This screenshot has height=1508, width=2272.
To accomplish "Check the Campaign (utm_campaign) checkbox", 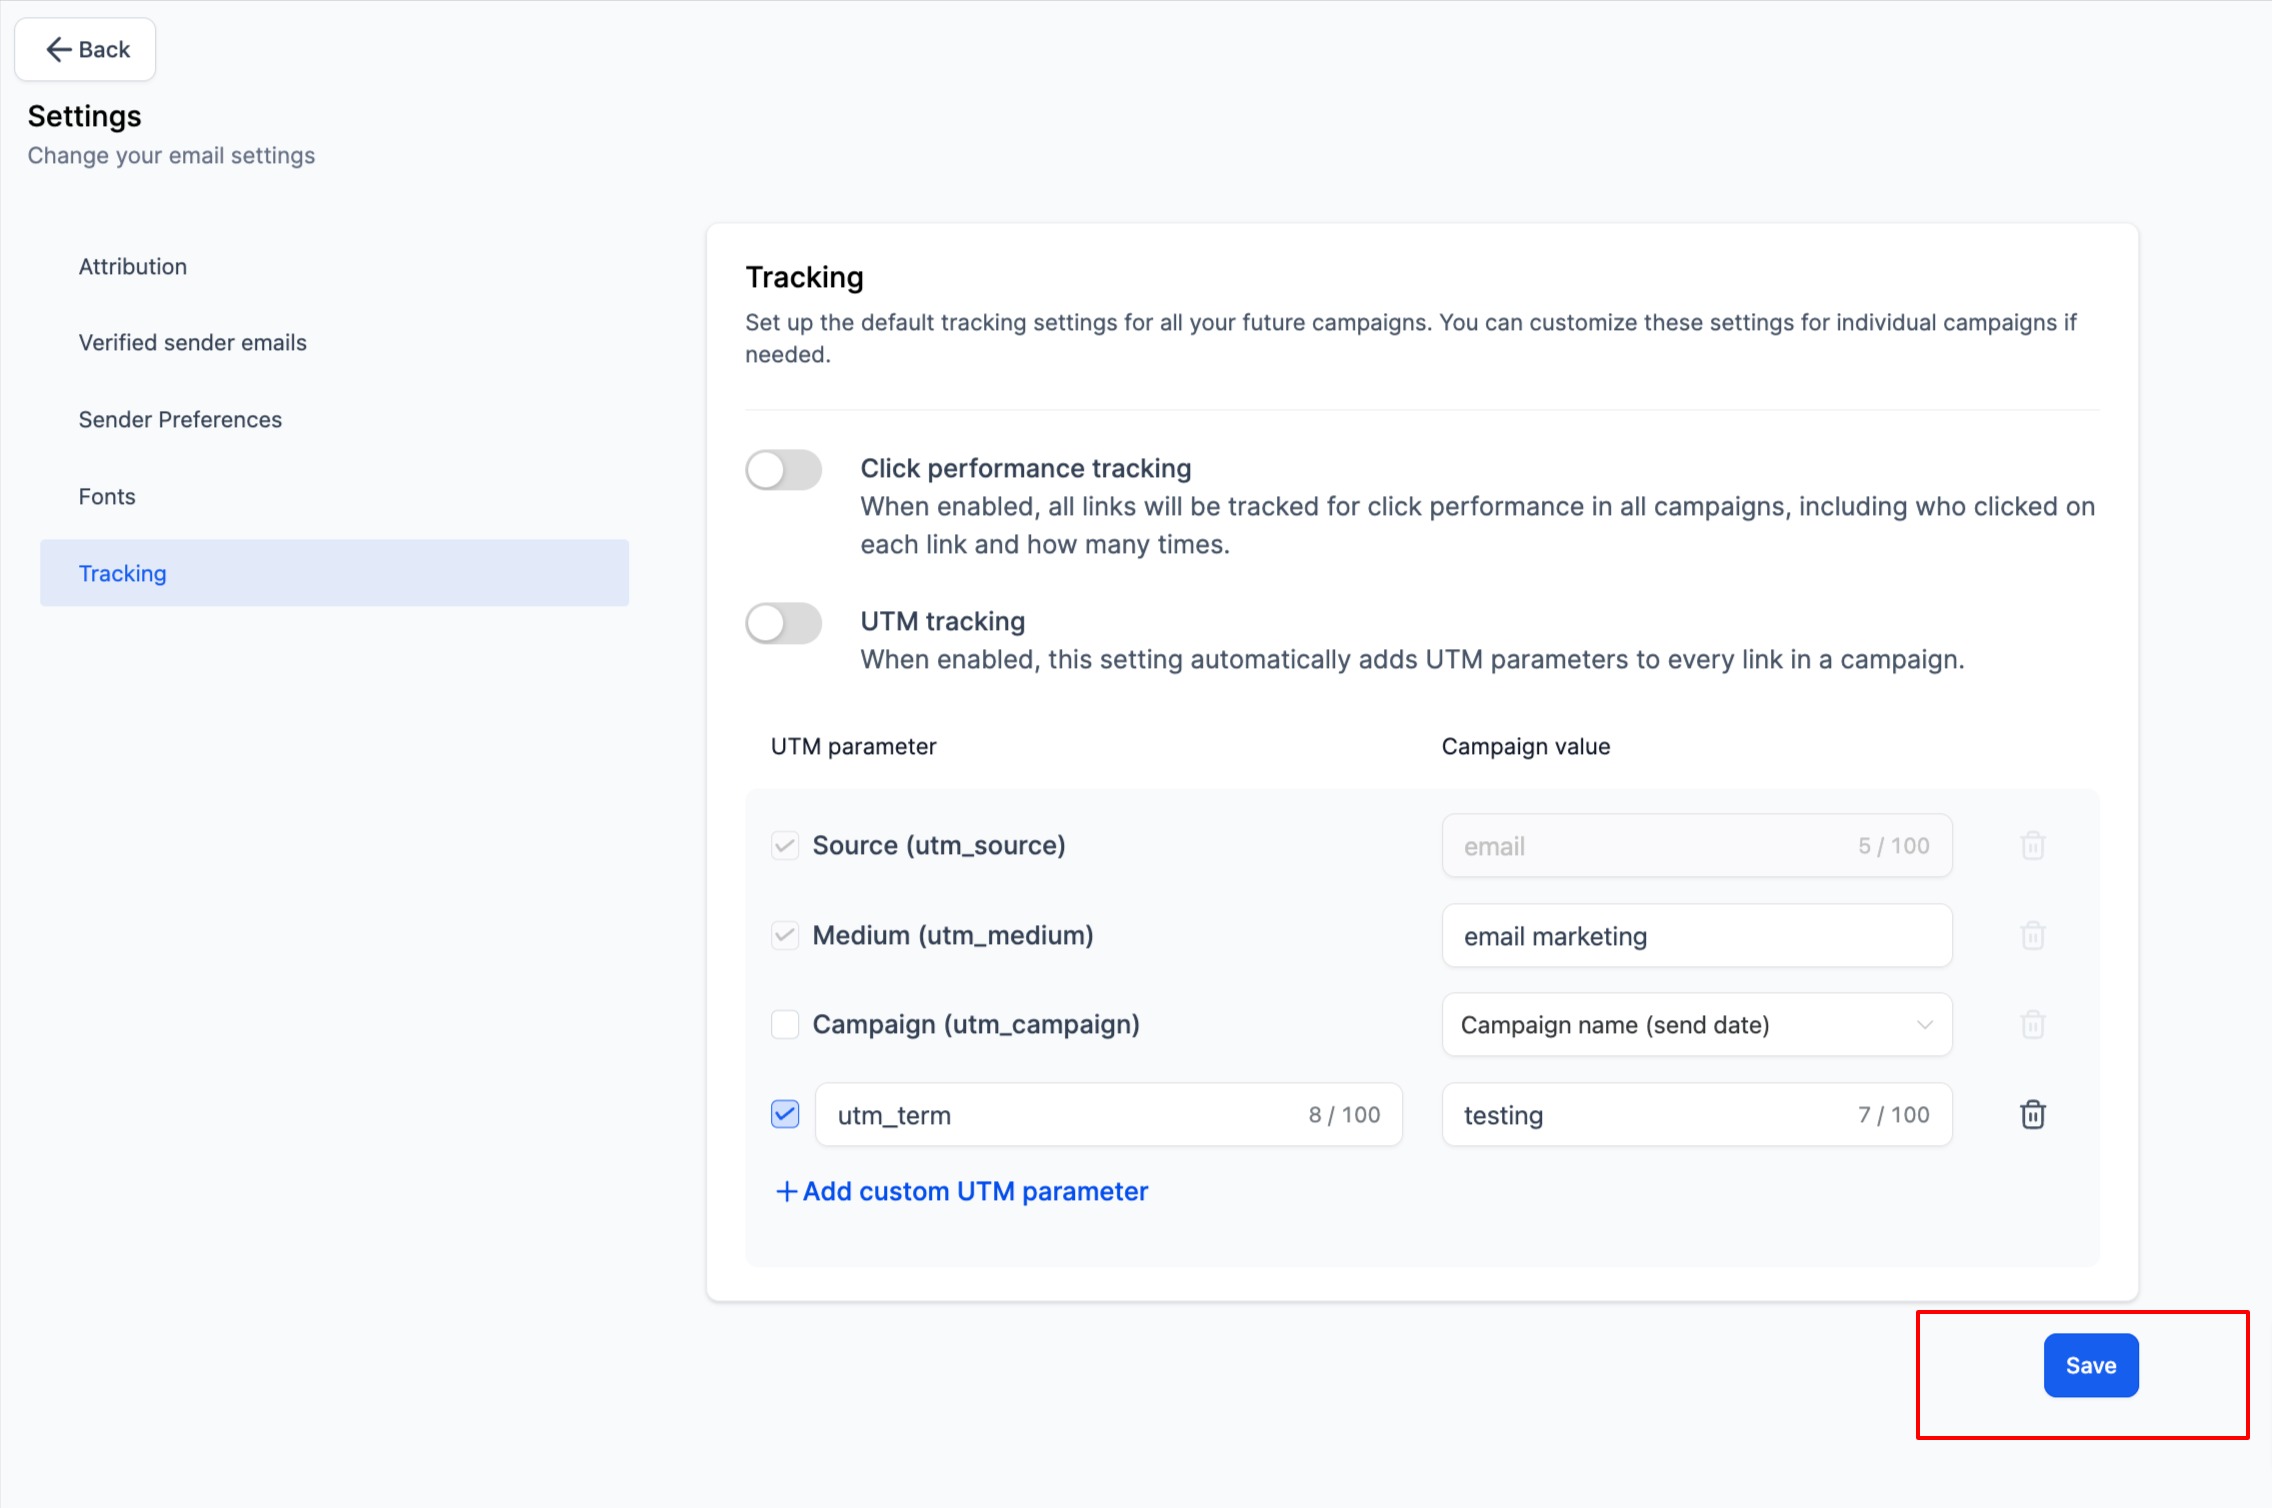I will (785, 1024).
